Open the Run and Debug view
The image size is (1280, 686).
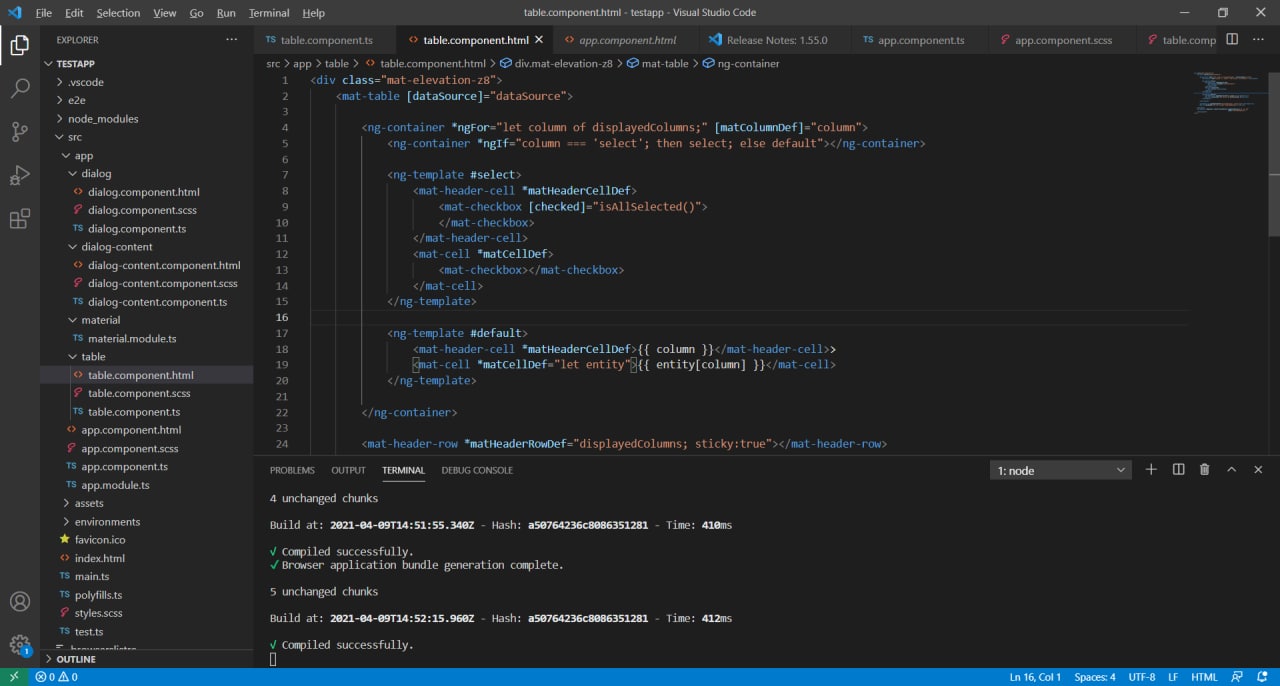pos(20,176)
